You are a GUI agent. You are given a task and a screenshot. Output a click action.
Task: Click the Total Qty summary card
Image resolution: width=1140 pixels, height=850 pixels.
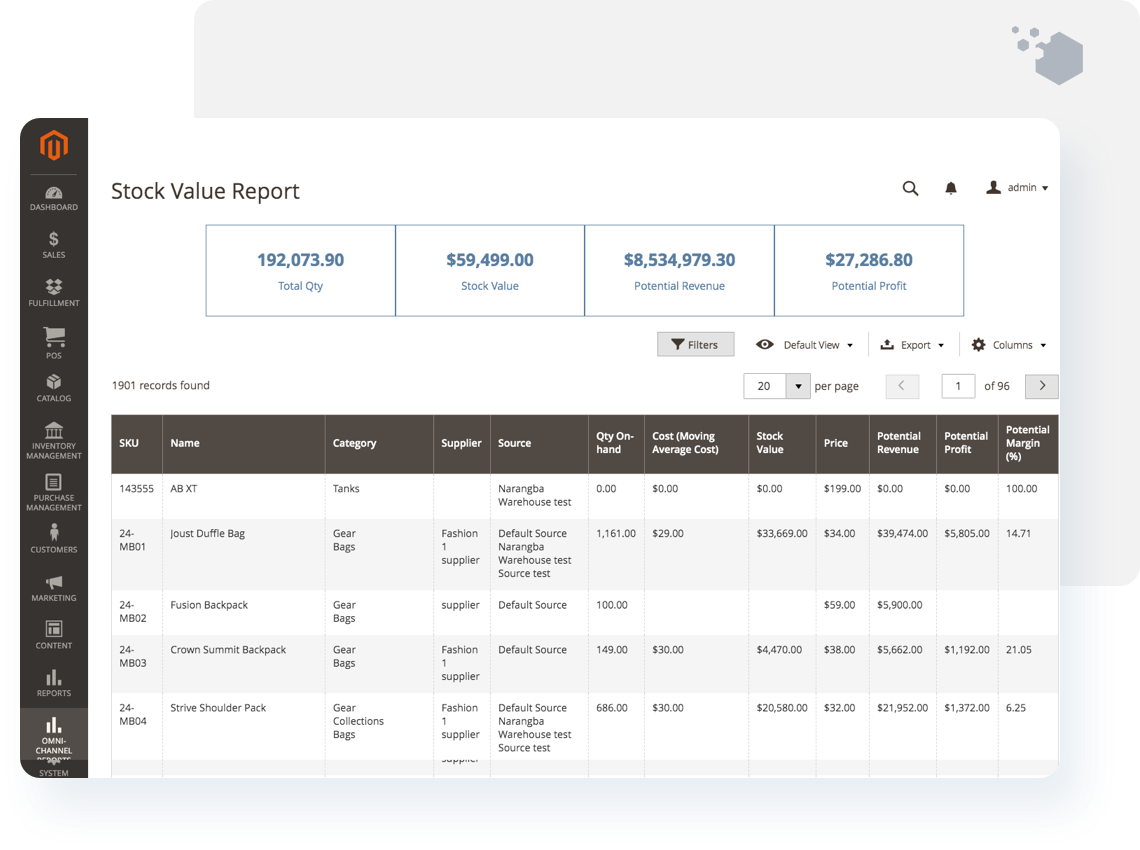click(300, 270)
